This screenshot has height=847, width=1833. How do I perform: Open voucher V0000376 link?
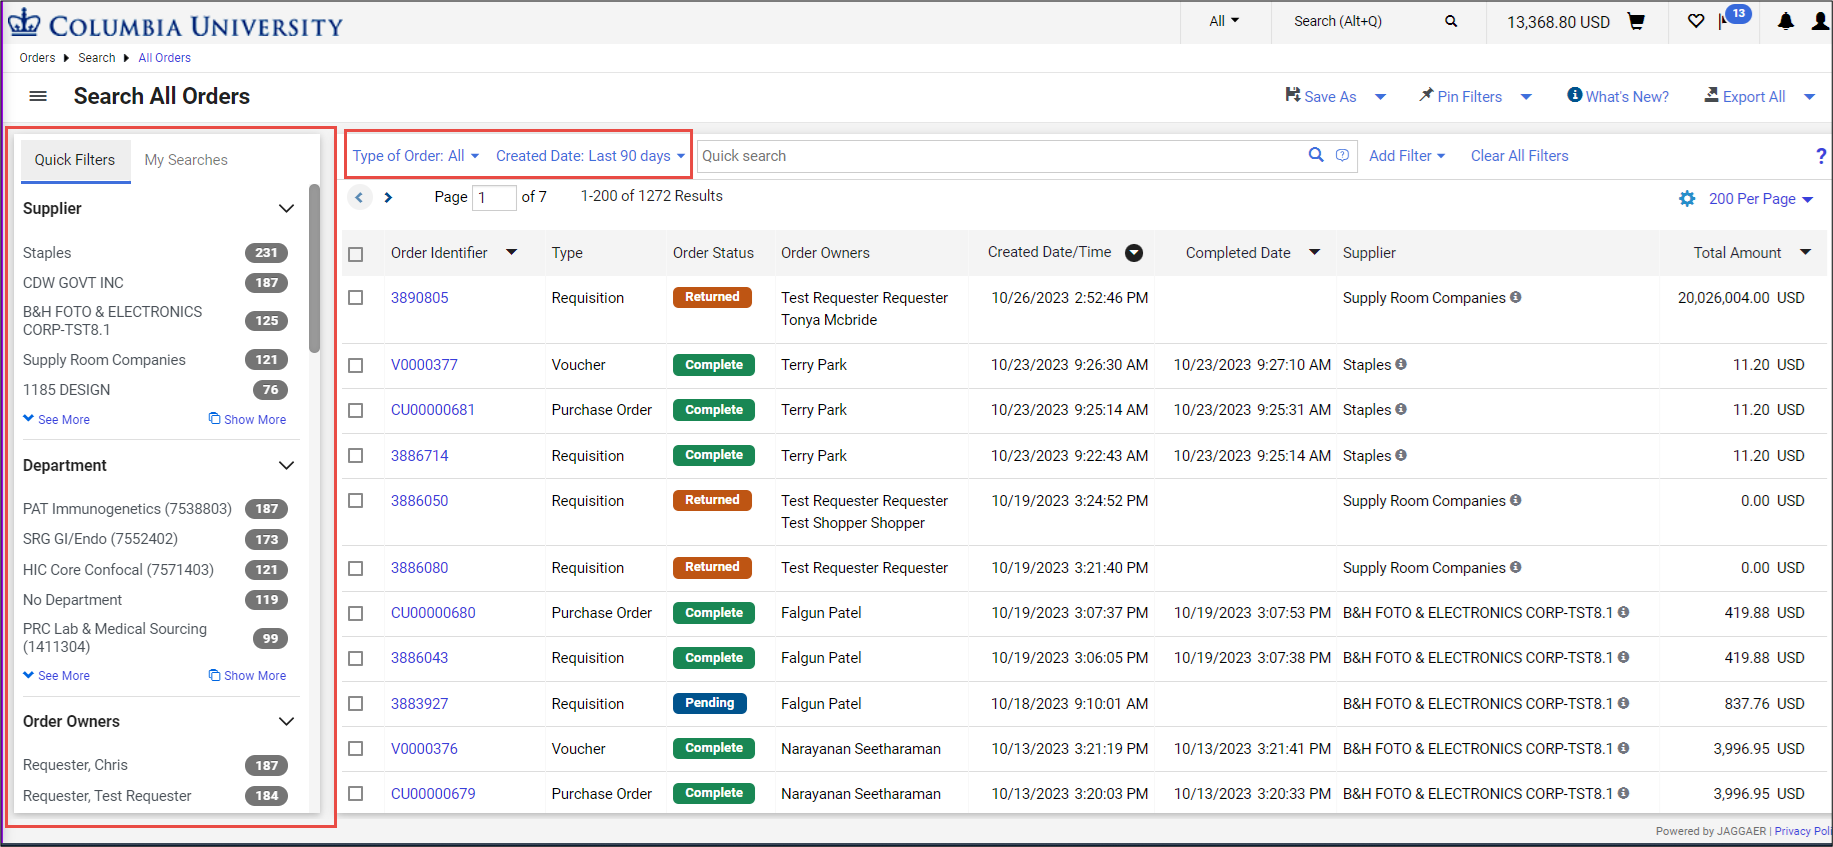tap(424, 749)
